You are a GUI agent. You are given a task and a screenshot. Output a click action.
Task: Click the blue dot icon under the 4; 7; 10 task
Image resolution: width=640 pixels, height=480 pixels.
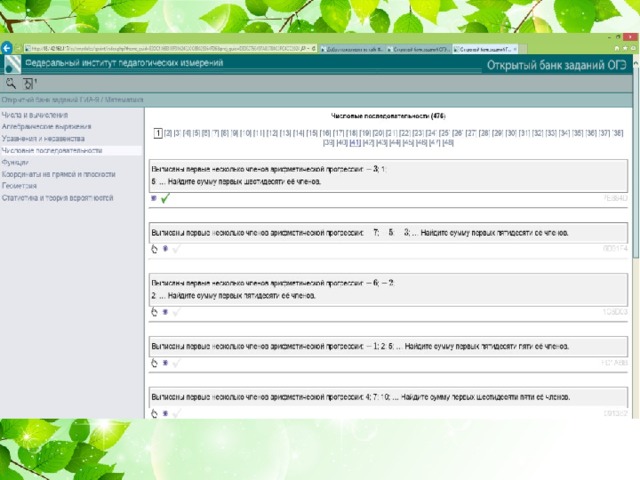pyautogui.click(x=165, y=413)
